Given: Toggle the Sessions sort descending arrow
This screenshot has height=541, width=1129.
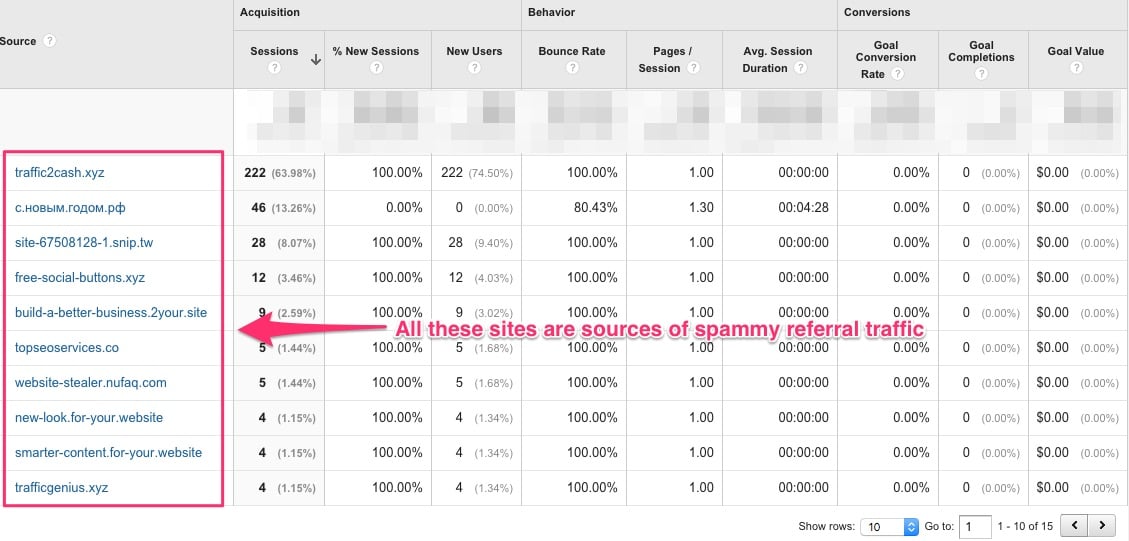Looking at the screenshot, I should [316, 60].
